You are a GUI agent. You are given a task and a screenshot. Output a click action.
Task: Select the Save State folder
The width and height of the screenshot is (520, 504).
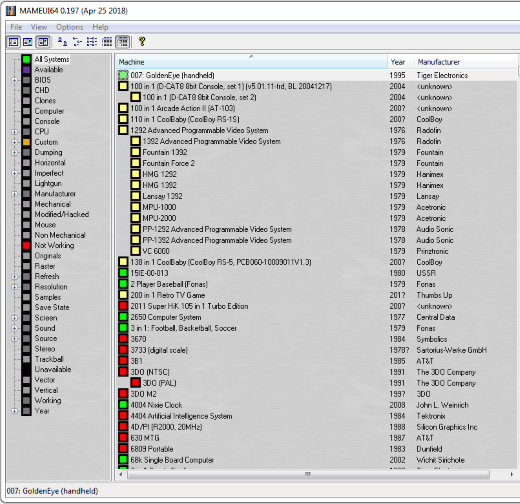[x=52, y=307]
